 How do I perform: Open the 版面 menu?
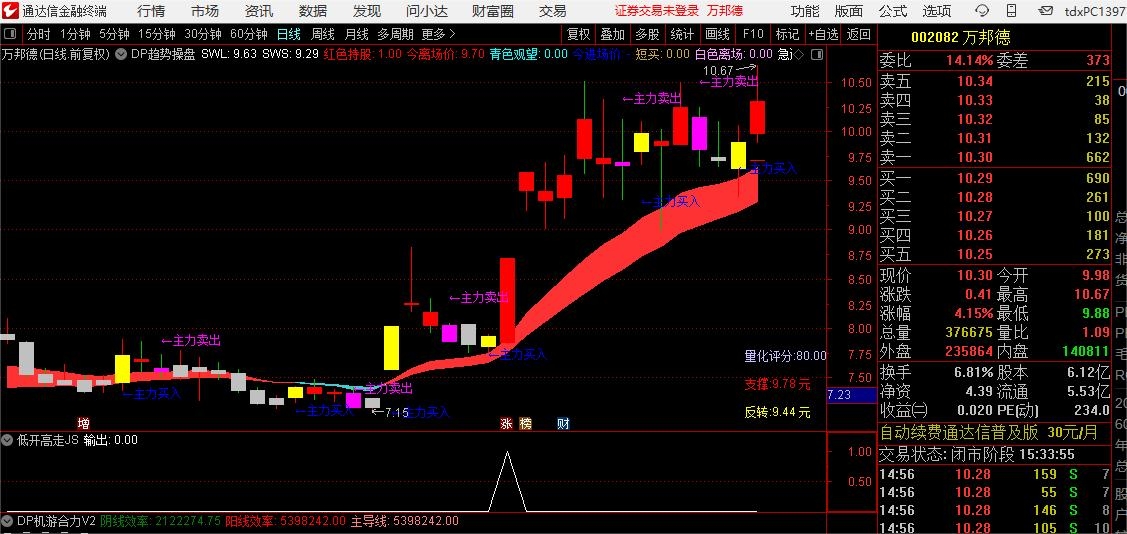pyautogui.click(x=849, y=11)
